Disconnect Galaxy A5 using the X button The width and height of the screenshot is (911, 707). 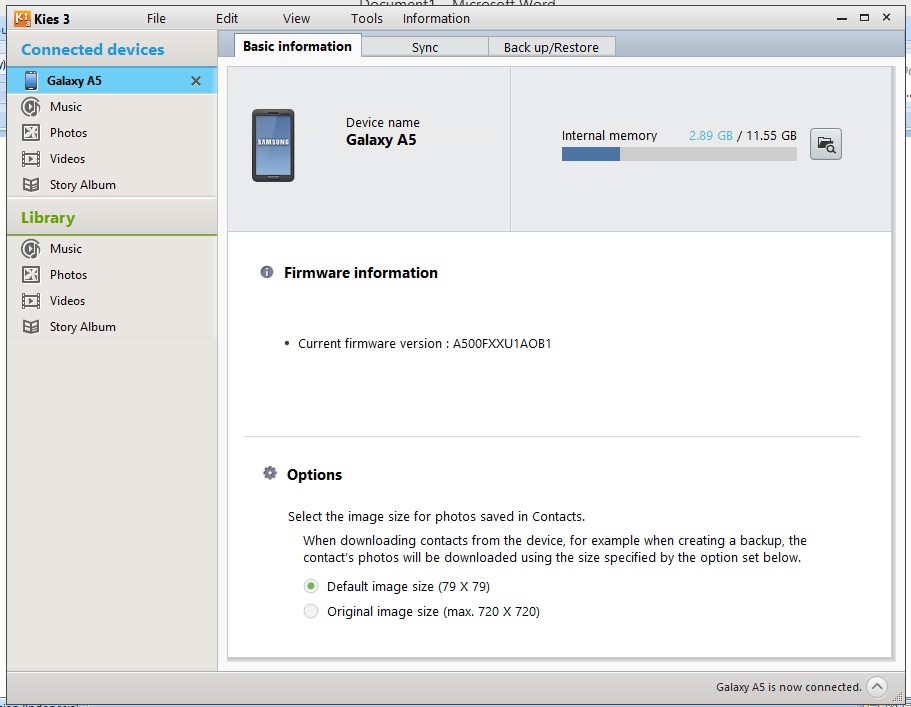[x=197, y=80]
